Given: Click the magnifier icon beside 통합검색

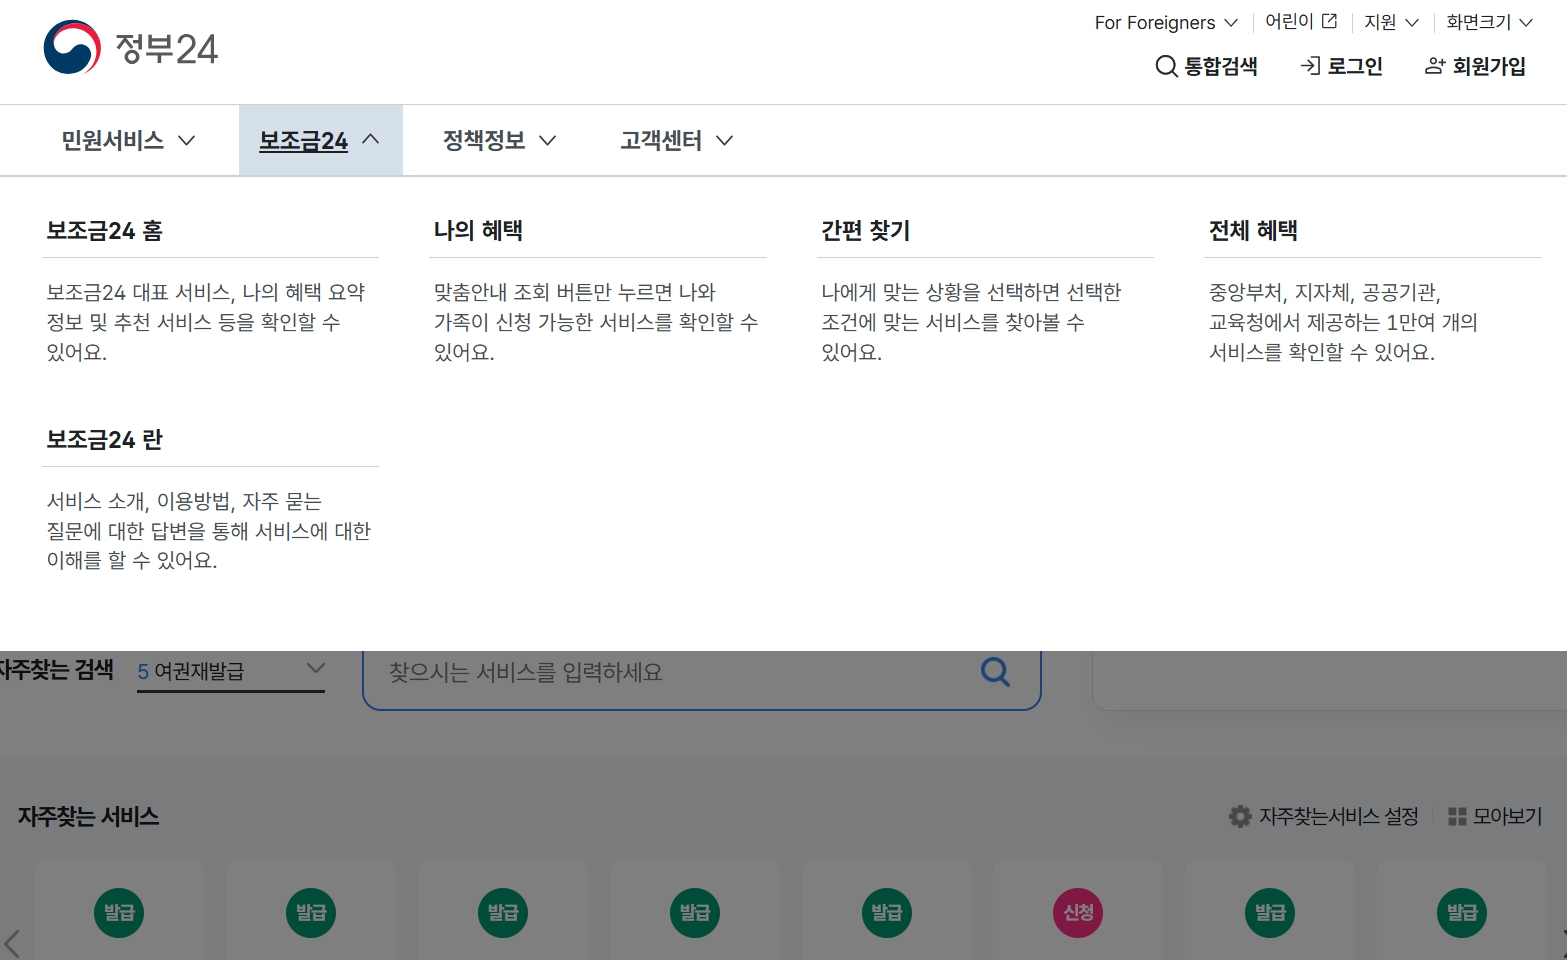Looking at the screenshot, I should tap(1166, 66).
